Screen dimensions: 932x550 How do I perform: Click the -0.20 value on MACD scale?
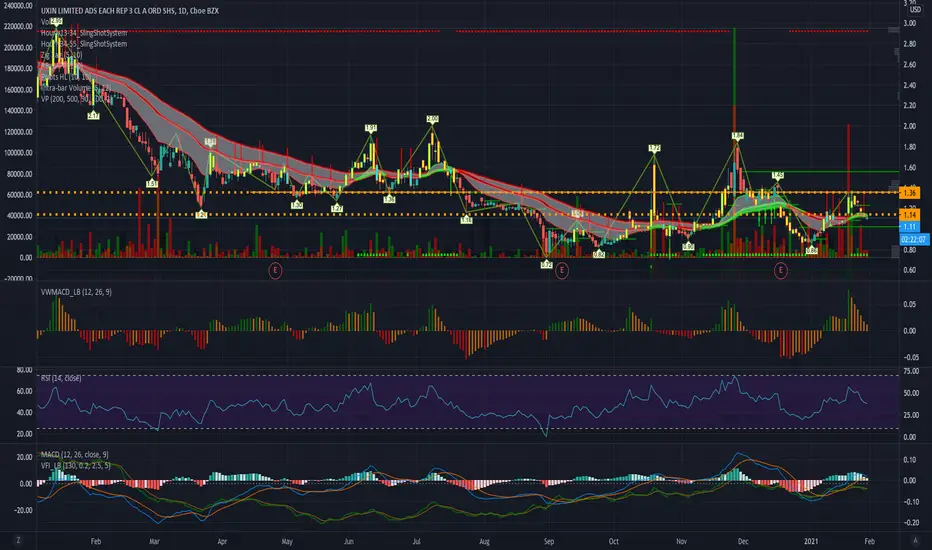click(911, 523)
